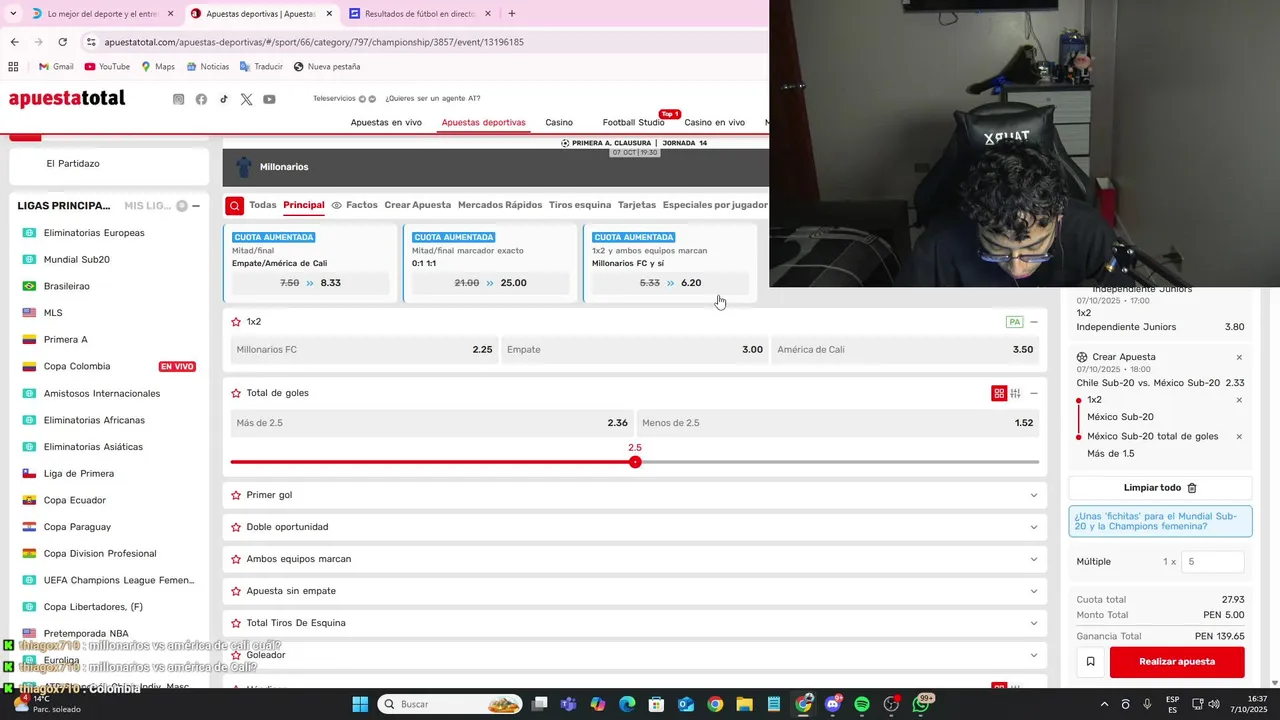Open MLS league in sidebar
Image resolution: width=1280 pixels, height=720 pixels.
click(53, 313)
